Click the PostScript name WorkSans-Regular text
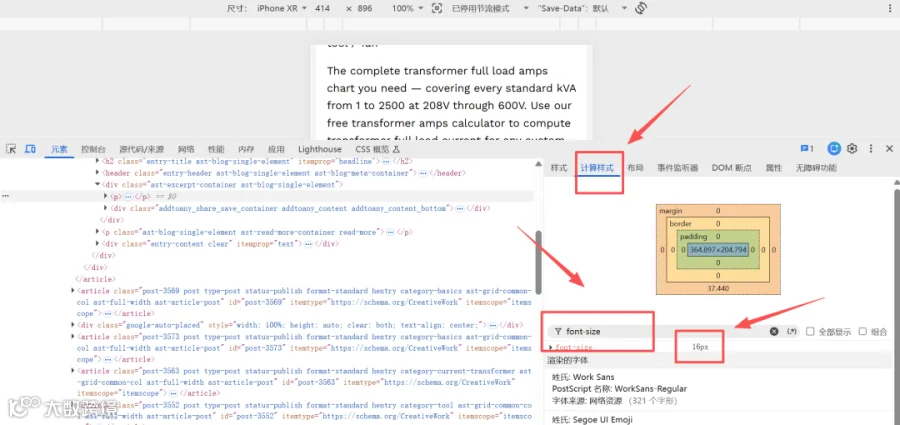 pos(619,389)
